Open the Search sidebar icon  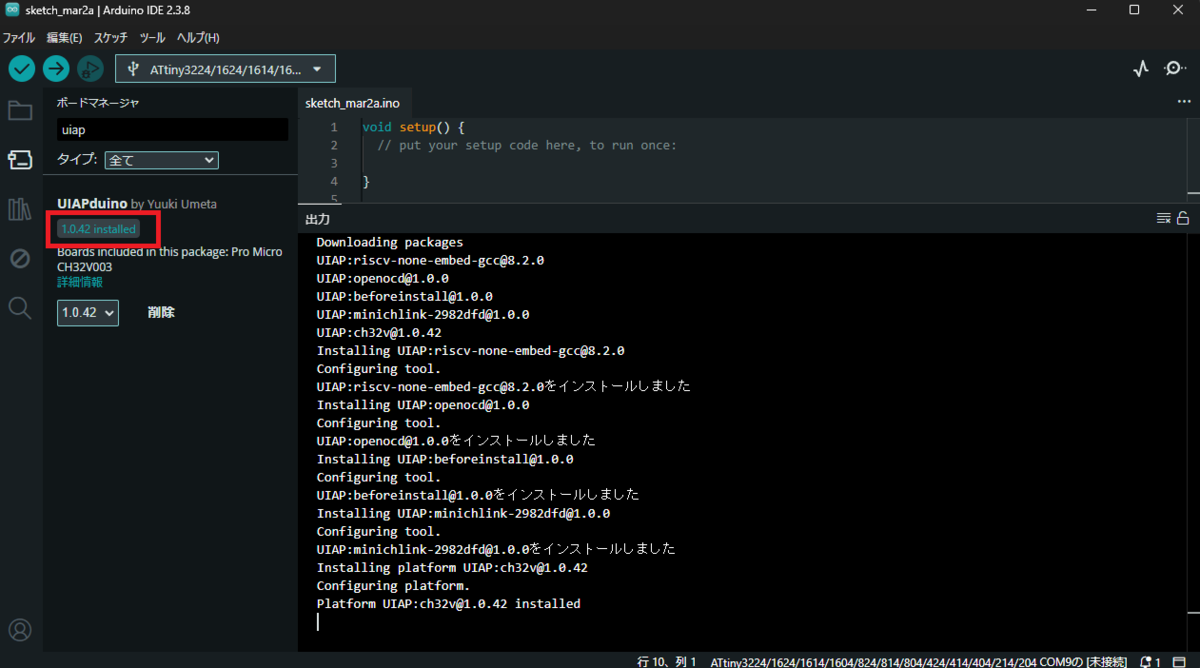click(x=20, y=308)
